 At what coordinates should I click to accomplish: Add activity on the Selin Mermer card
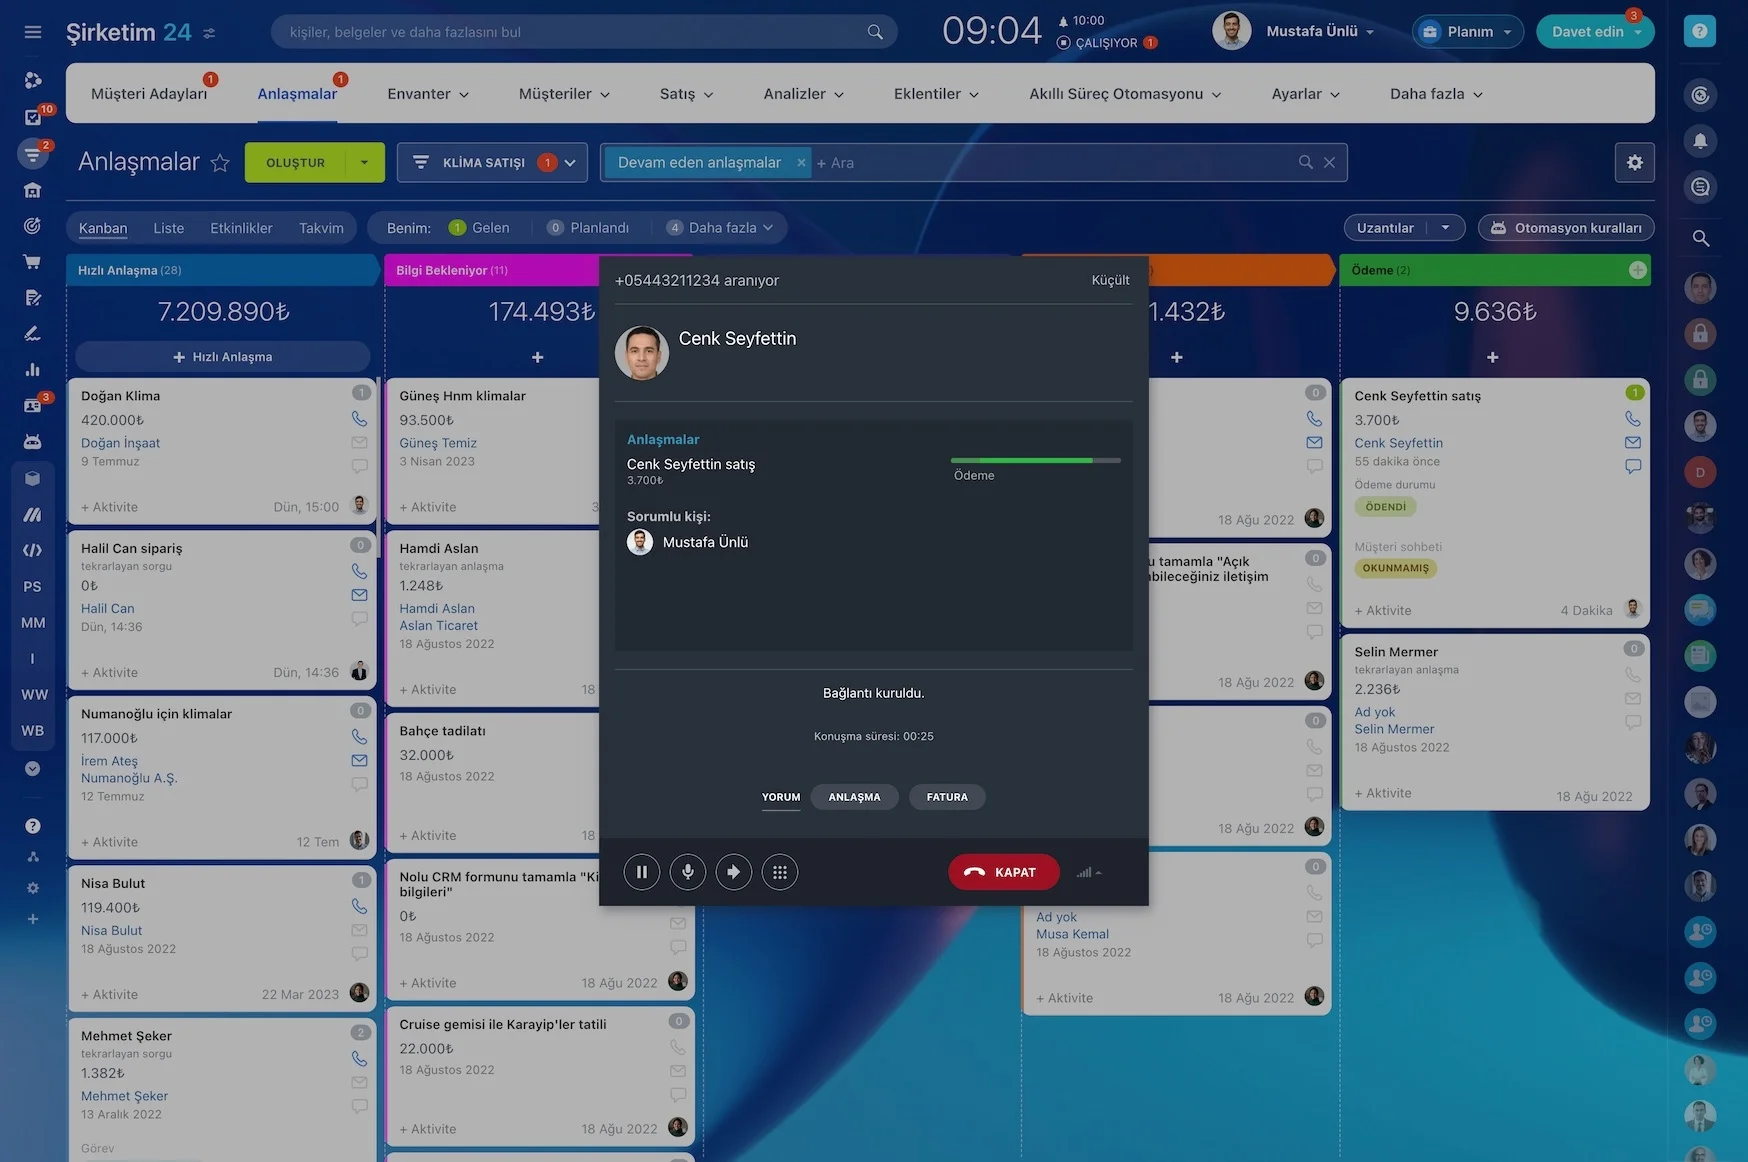pyautogui.click(x=1383, y=793)
